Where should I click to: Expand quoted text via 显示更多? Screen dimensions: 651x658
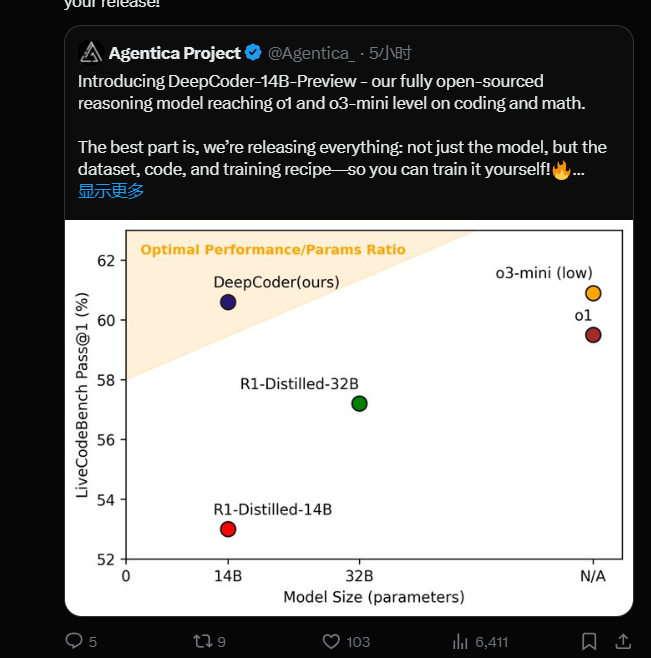click(x=111, y=191)
